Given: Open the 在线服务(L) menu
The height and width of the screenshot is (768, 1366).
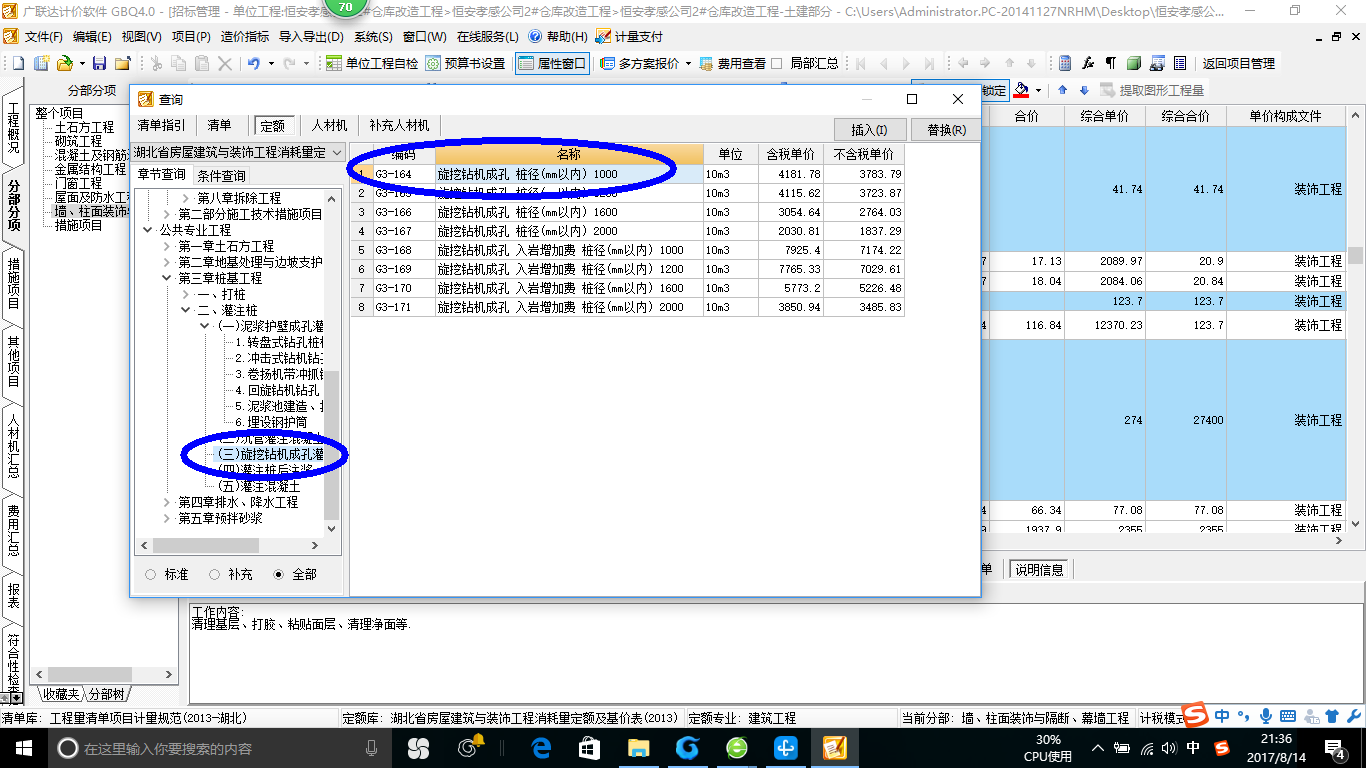Looking at the screenshot, I should tap(487, 36).
